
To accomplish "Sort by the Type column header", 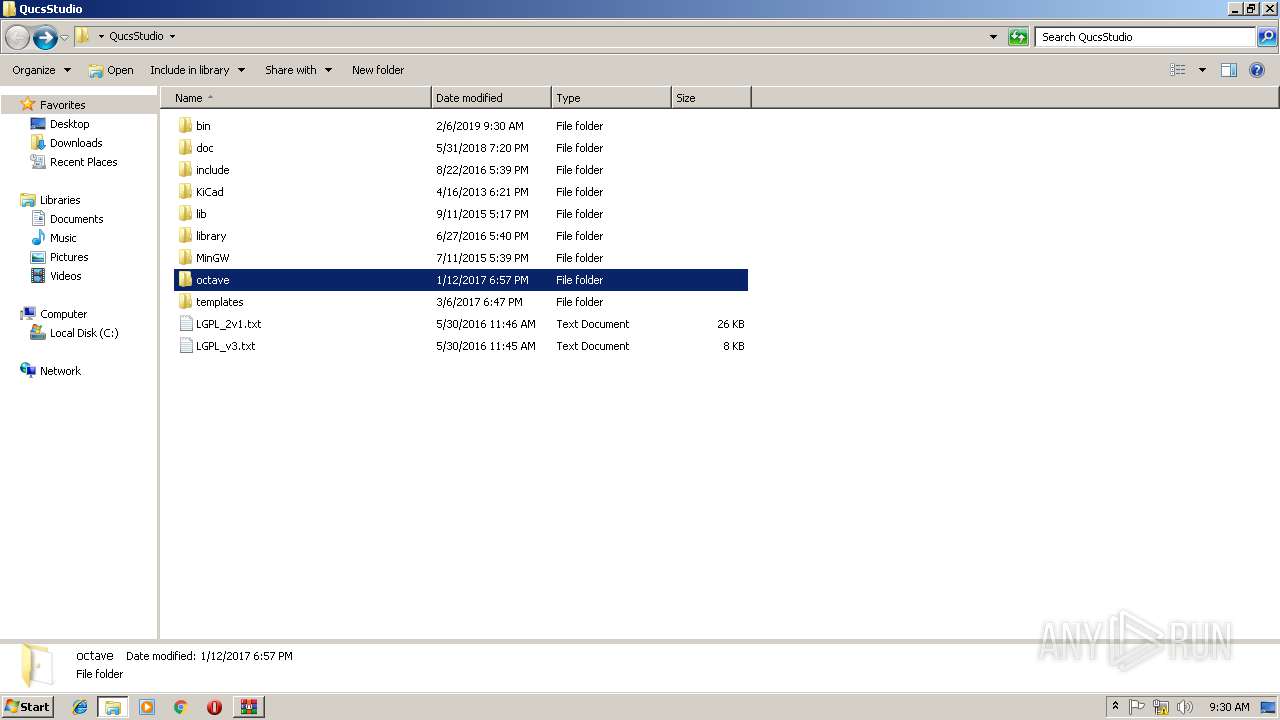I will (611, 98).
